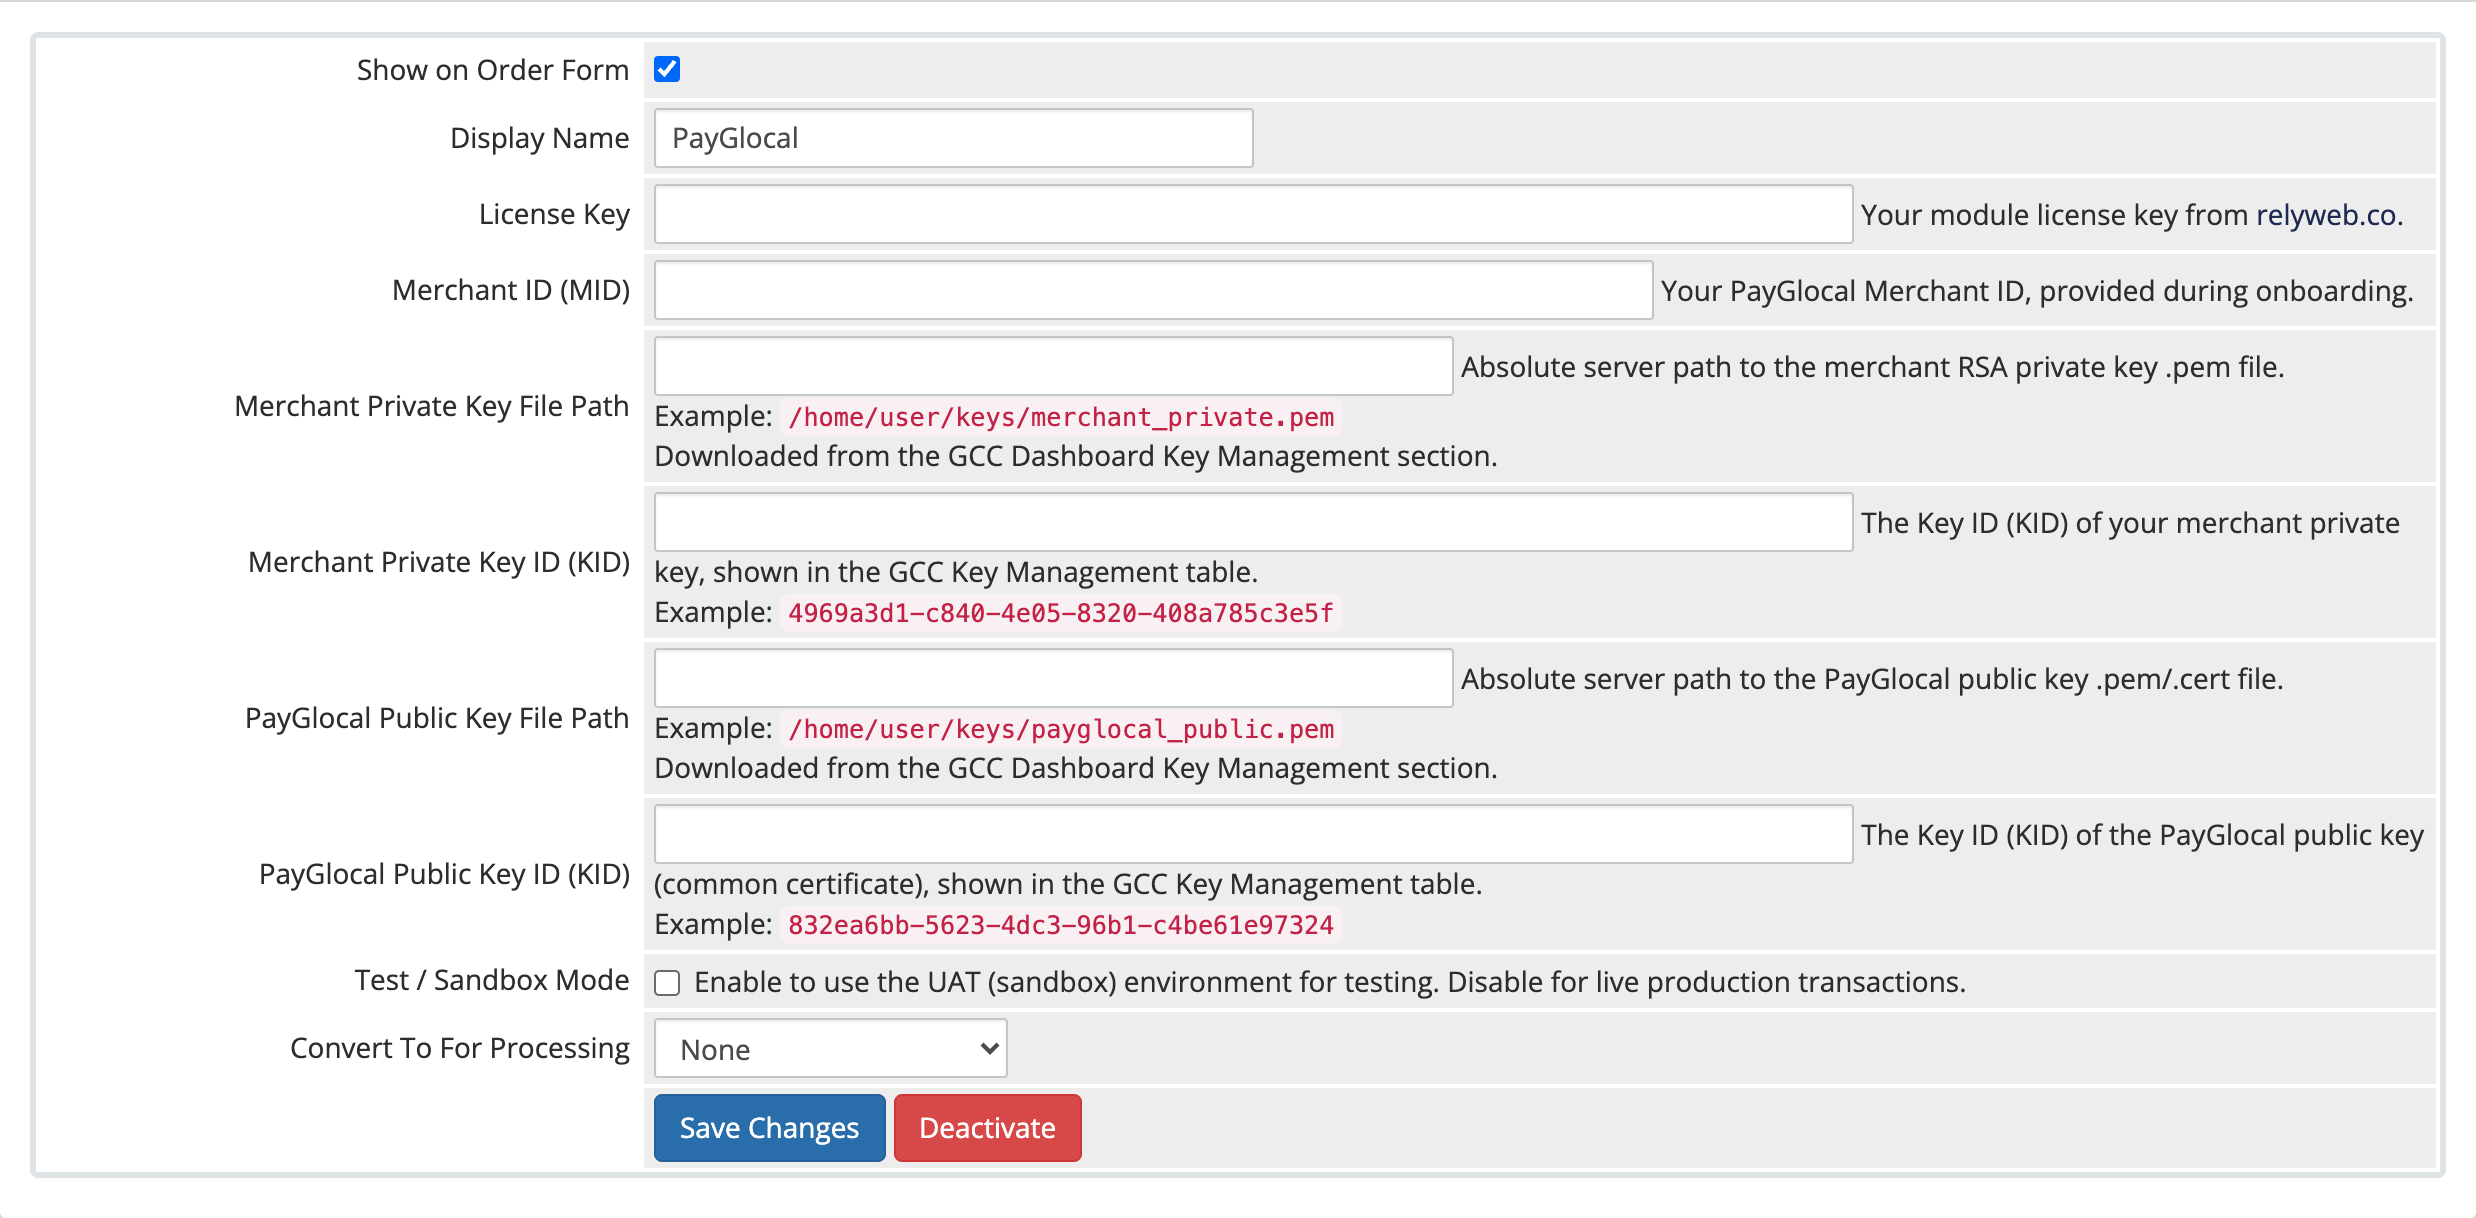This screenshot has width=2476, height=1218.
Task: Click the text about merchant RSA private key .pem file
Action: [x=1873, y=367]
